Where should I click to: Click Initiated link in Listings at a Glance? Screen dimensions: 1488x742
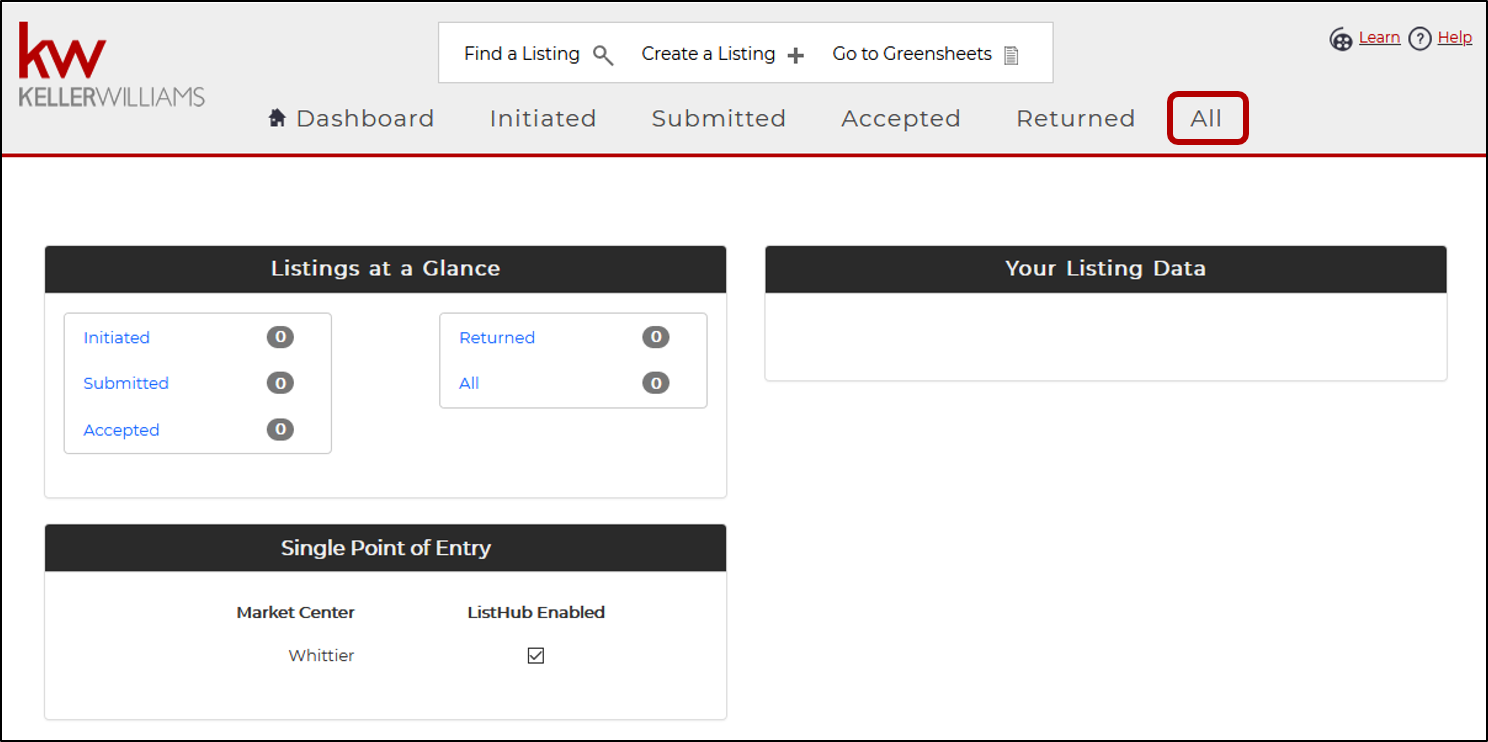pyautogui.click(x=117, y=338)
